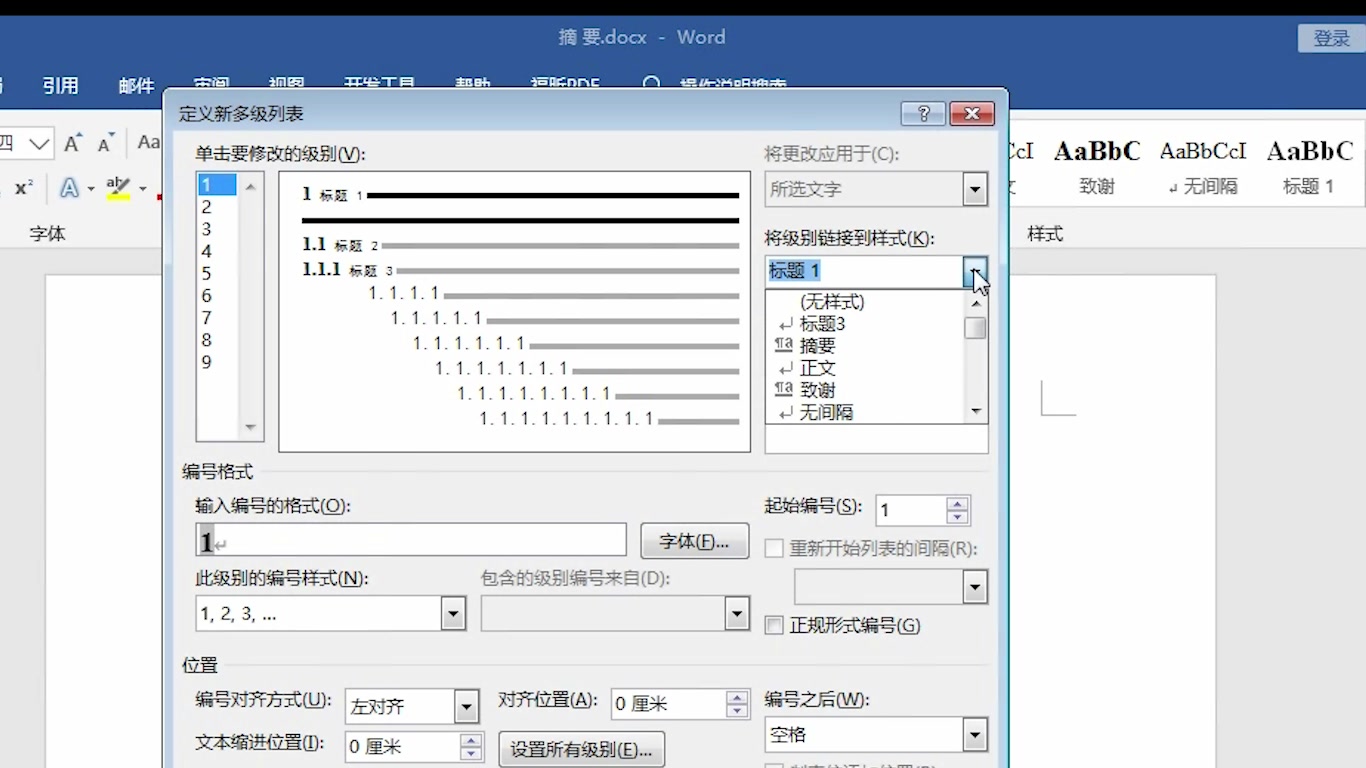Click the 起始编号 value field
This screenshot has width=1366, height=768.
910,511
